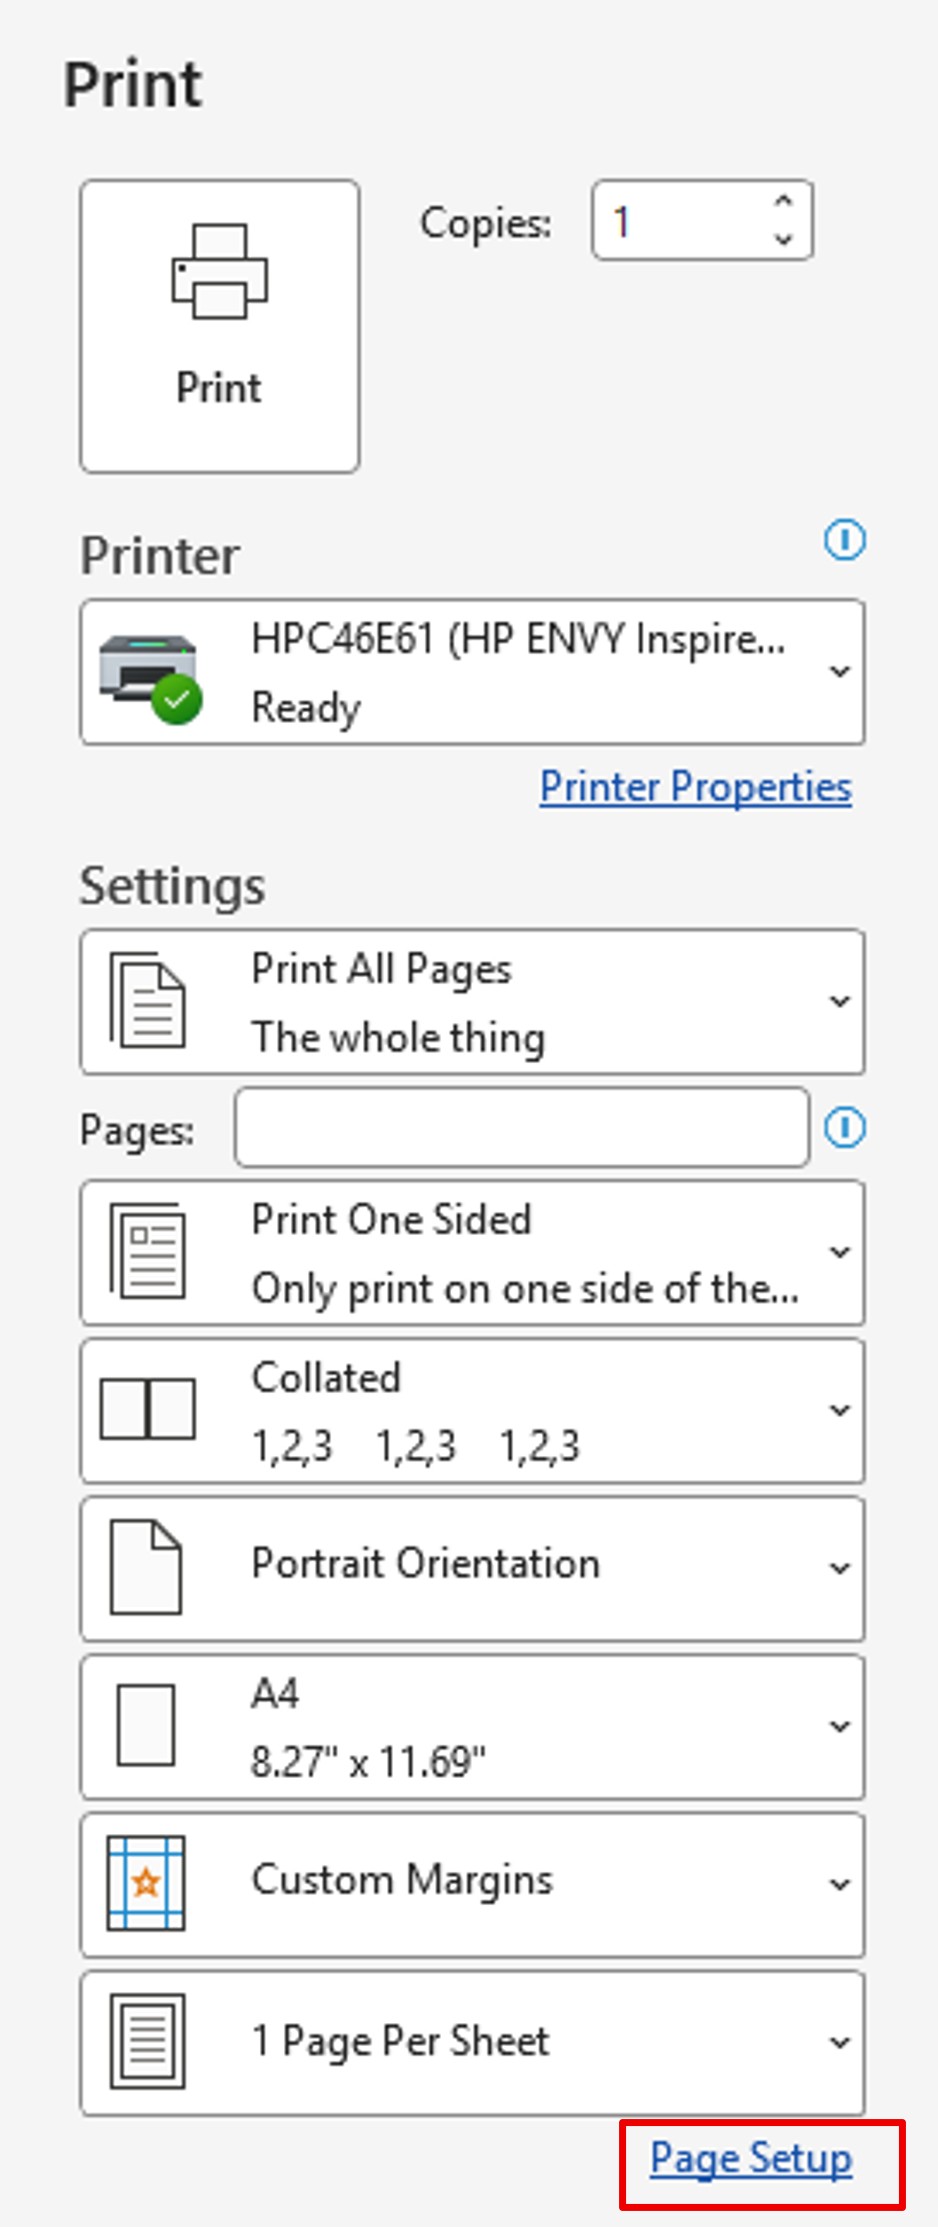938x2227 pixels.
Task: Click the '1,2,3 1,2,3 1,2,3' collation text
Action: tap(416, 1446)
